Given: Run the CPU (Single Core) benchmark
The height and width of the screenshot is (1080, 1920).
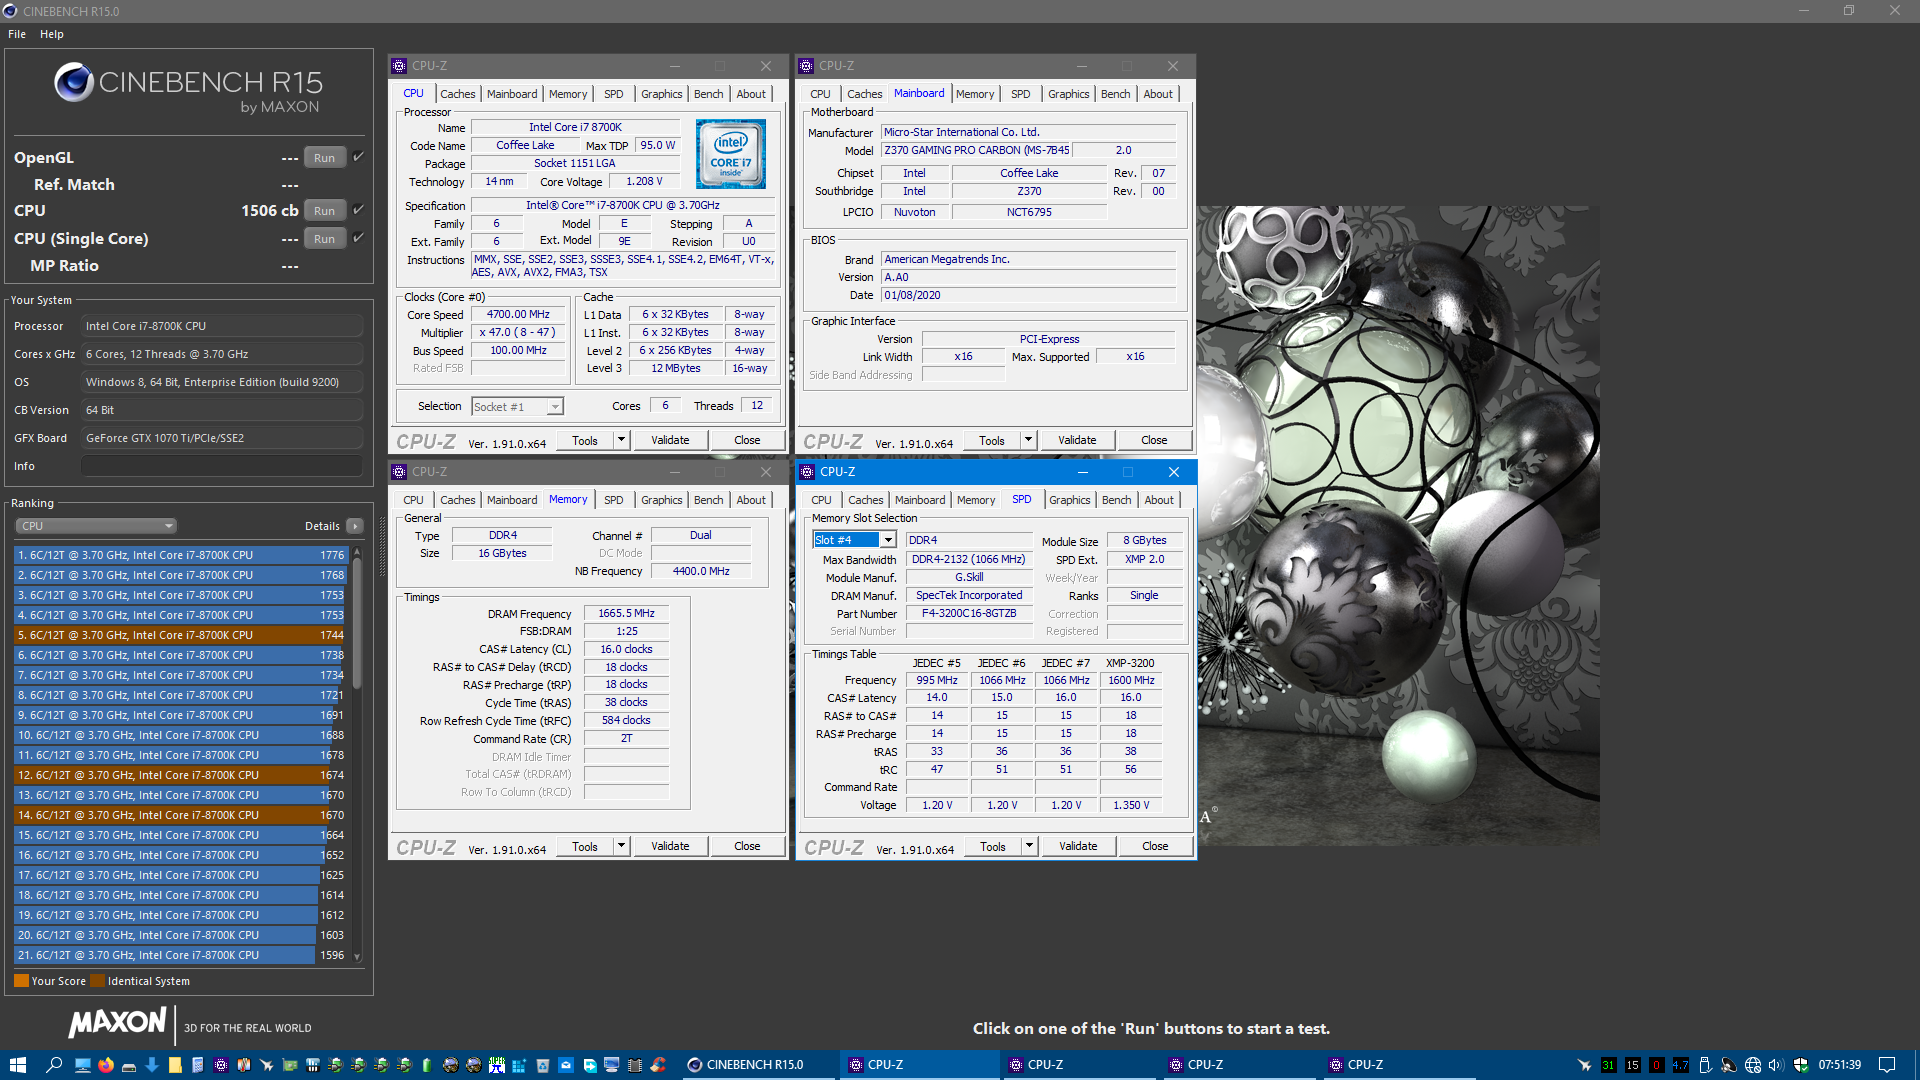Looking at the screenshot, I should click(324, 239).
